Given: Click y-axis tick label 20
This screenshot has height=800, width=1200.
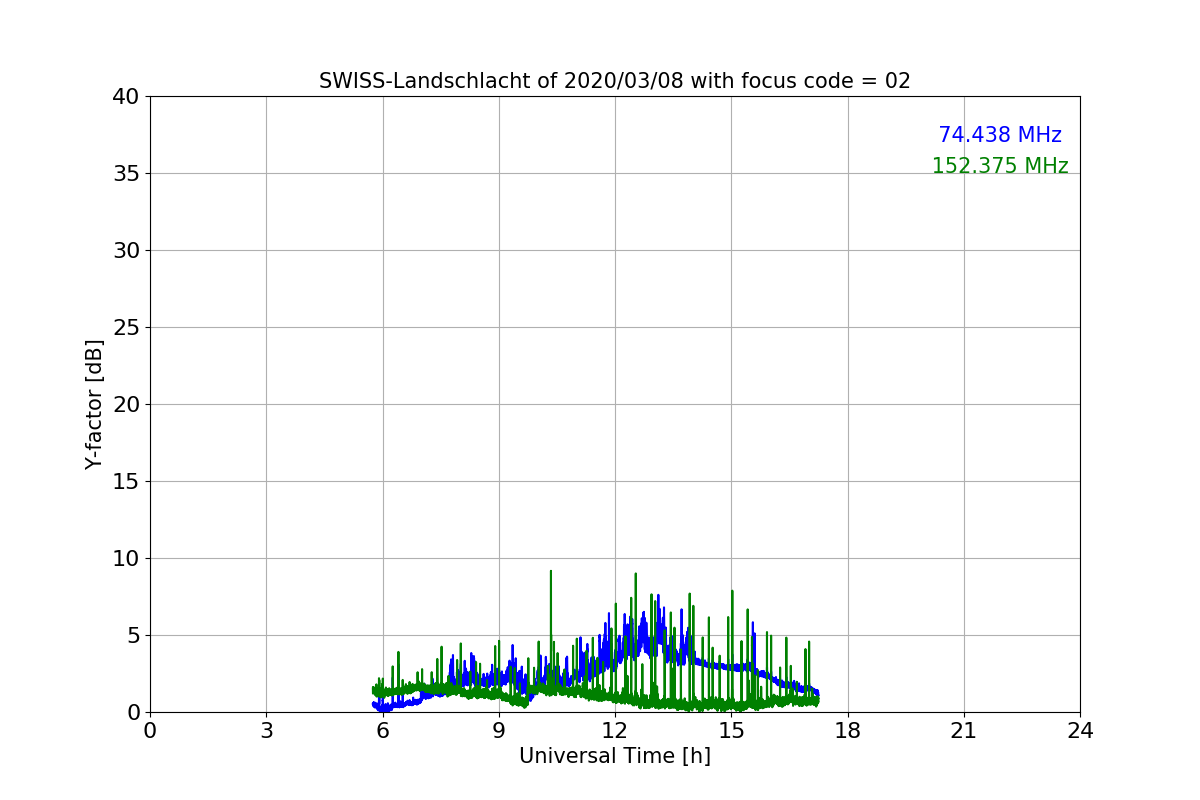Looking at the screenshot, I should pyautogui.click(x=125, y=405).
